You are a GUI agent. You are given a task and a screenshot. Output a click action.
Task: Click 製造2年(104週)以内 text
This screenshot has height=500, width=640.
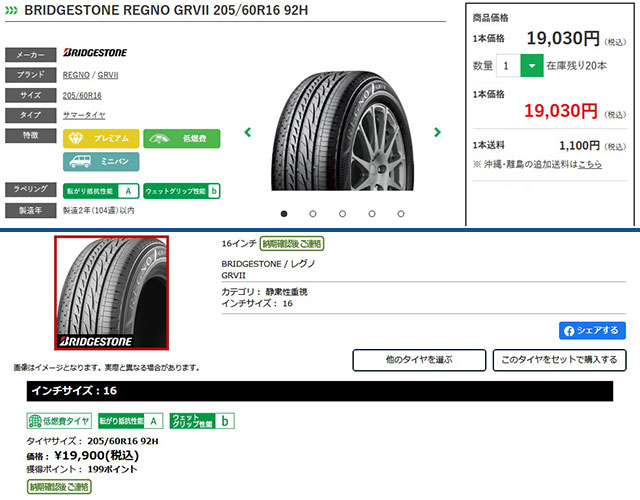98,211
